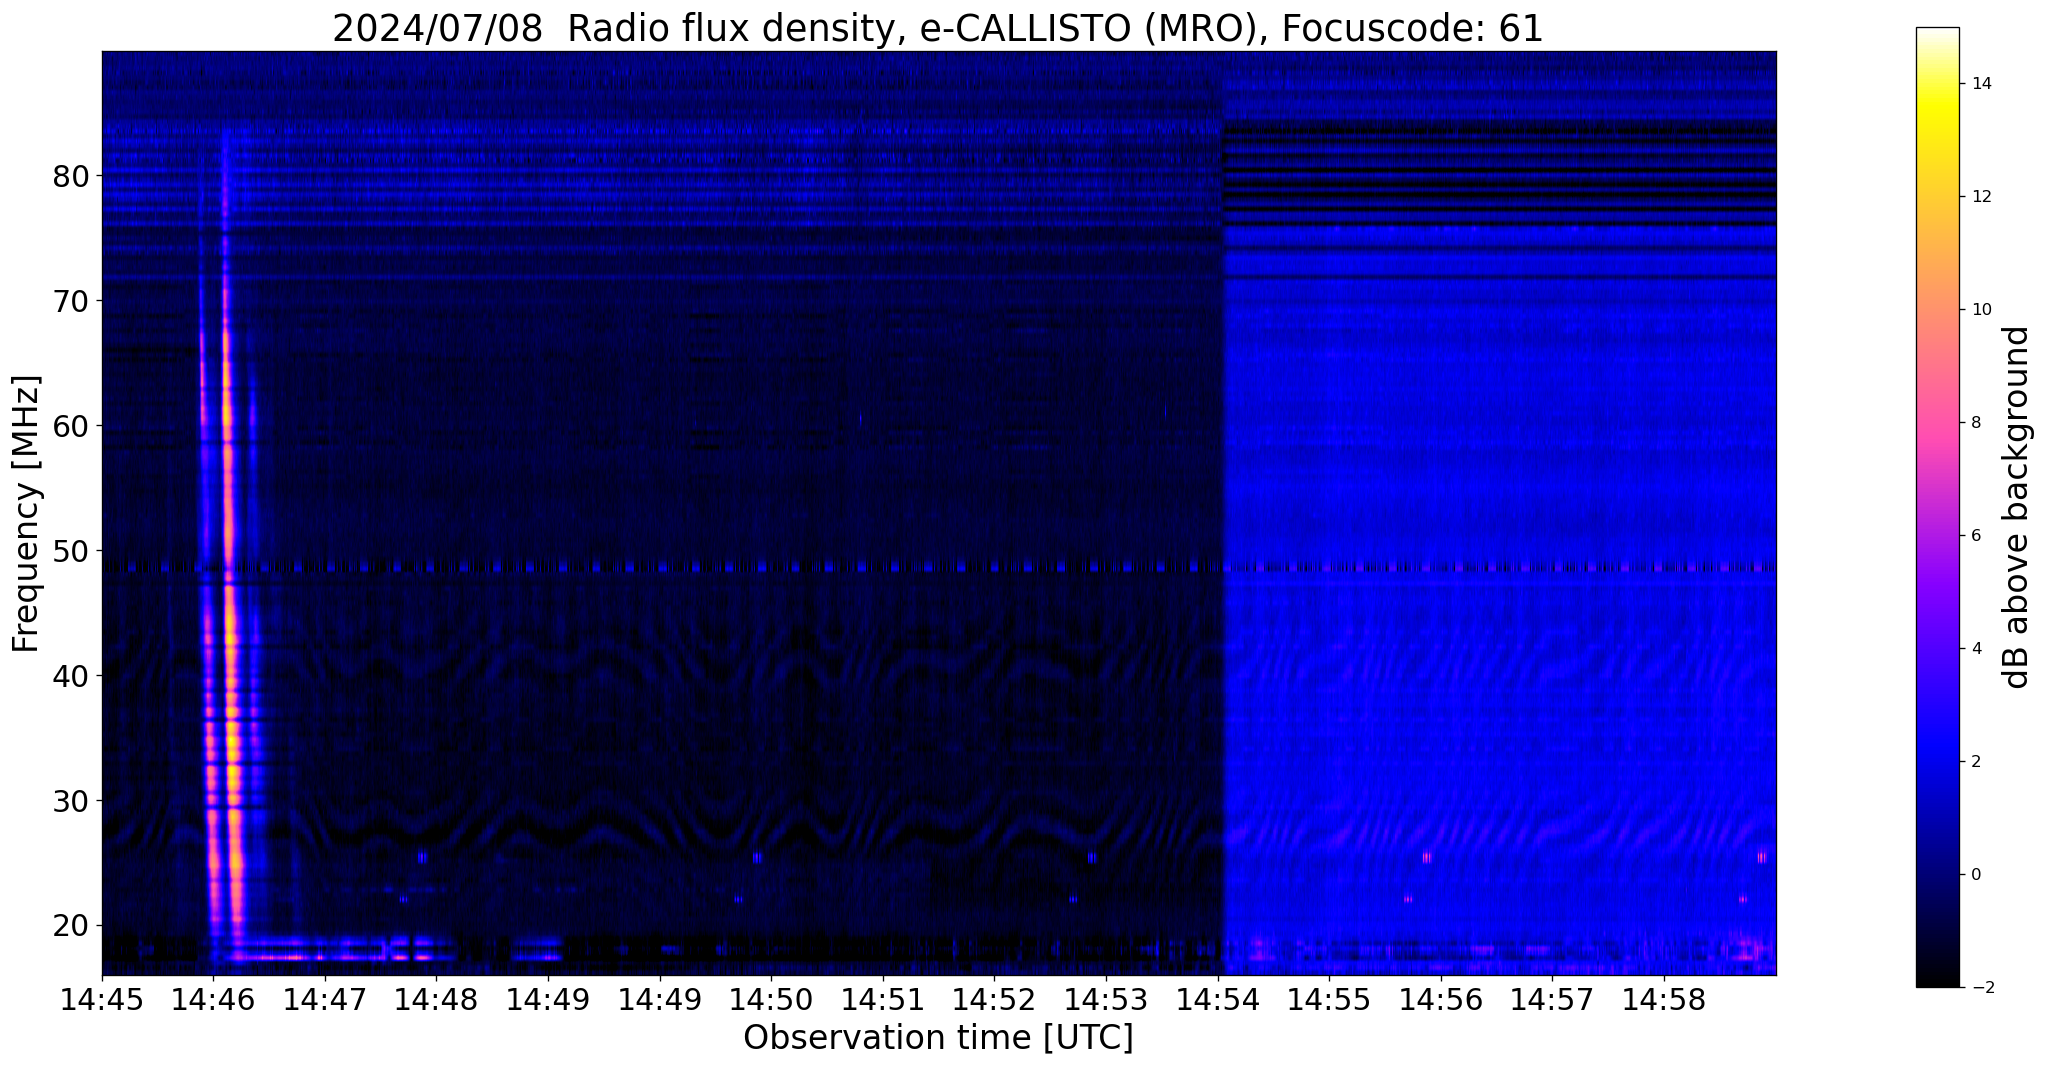The width and height of the screenshot is (2047, 1067).
Task: Click the 80 MHz frequency tick label
Action: 71,177
